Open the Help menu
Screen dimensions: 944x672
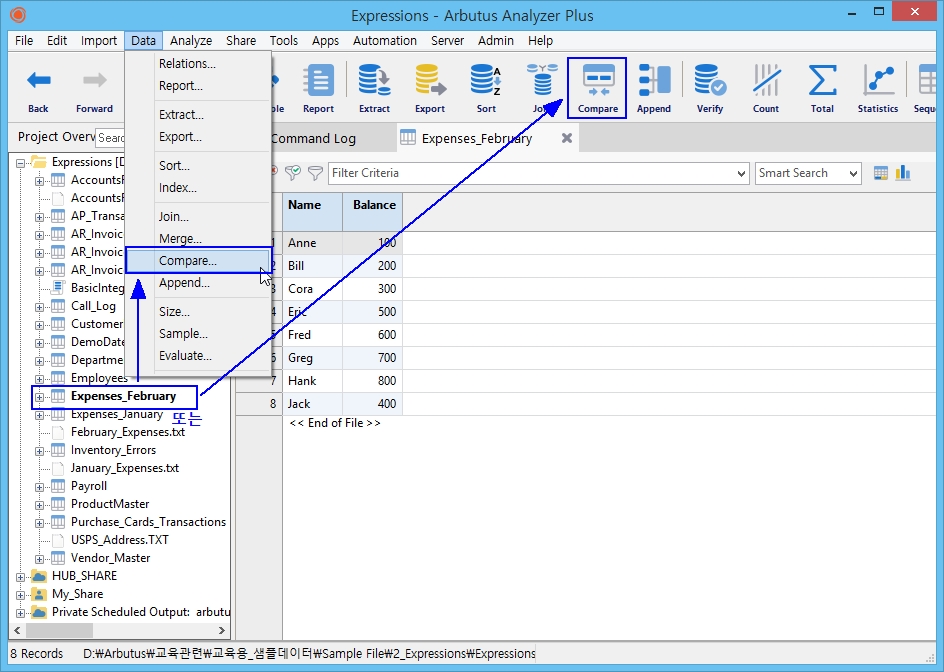[x=540, y=40]
